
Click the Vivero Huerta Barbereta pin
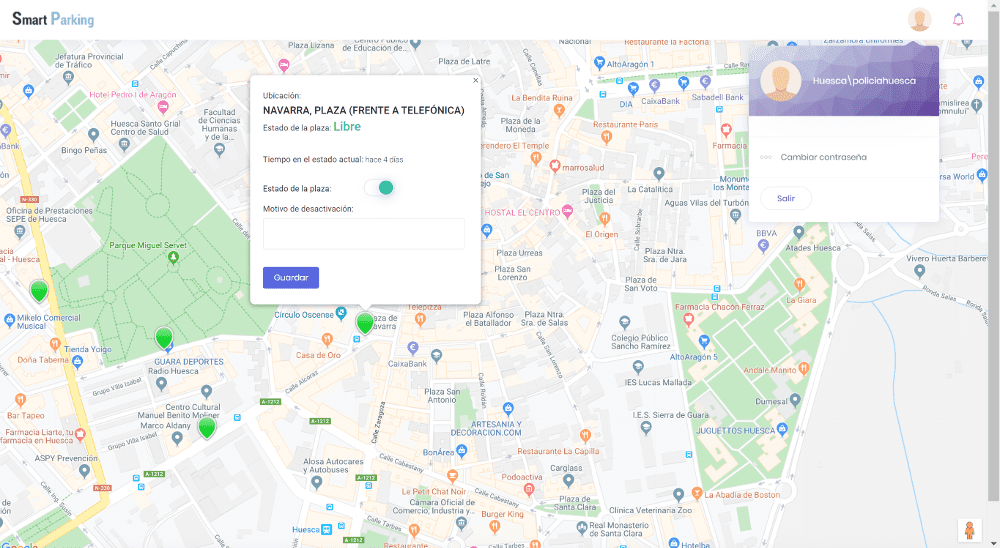tap(919, 270)
